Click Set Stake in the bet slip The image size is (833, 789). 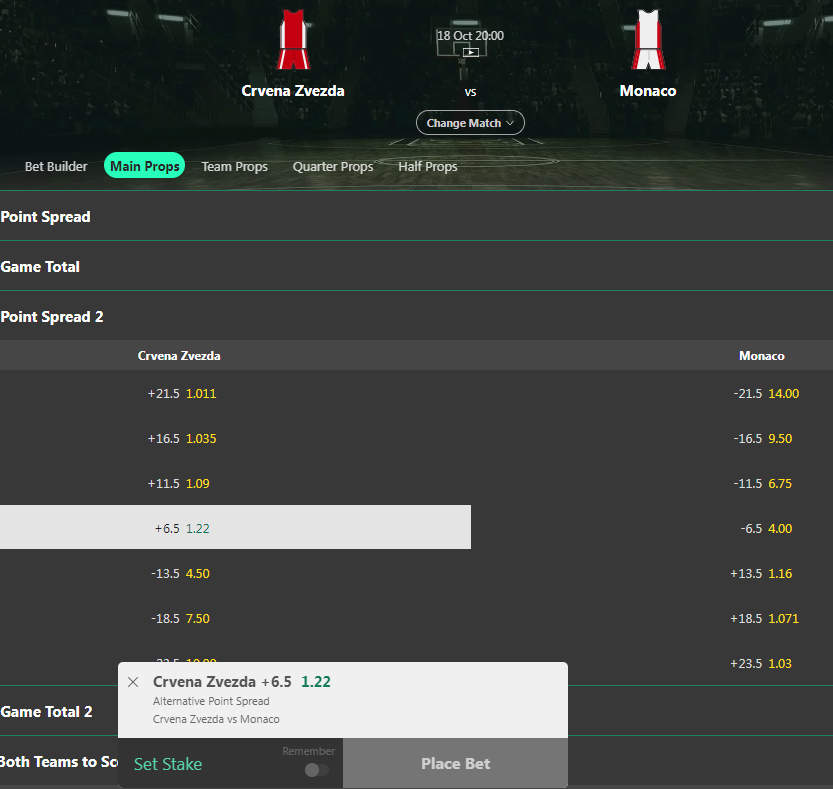[x=168, y=764]
